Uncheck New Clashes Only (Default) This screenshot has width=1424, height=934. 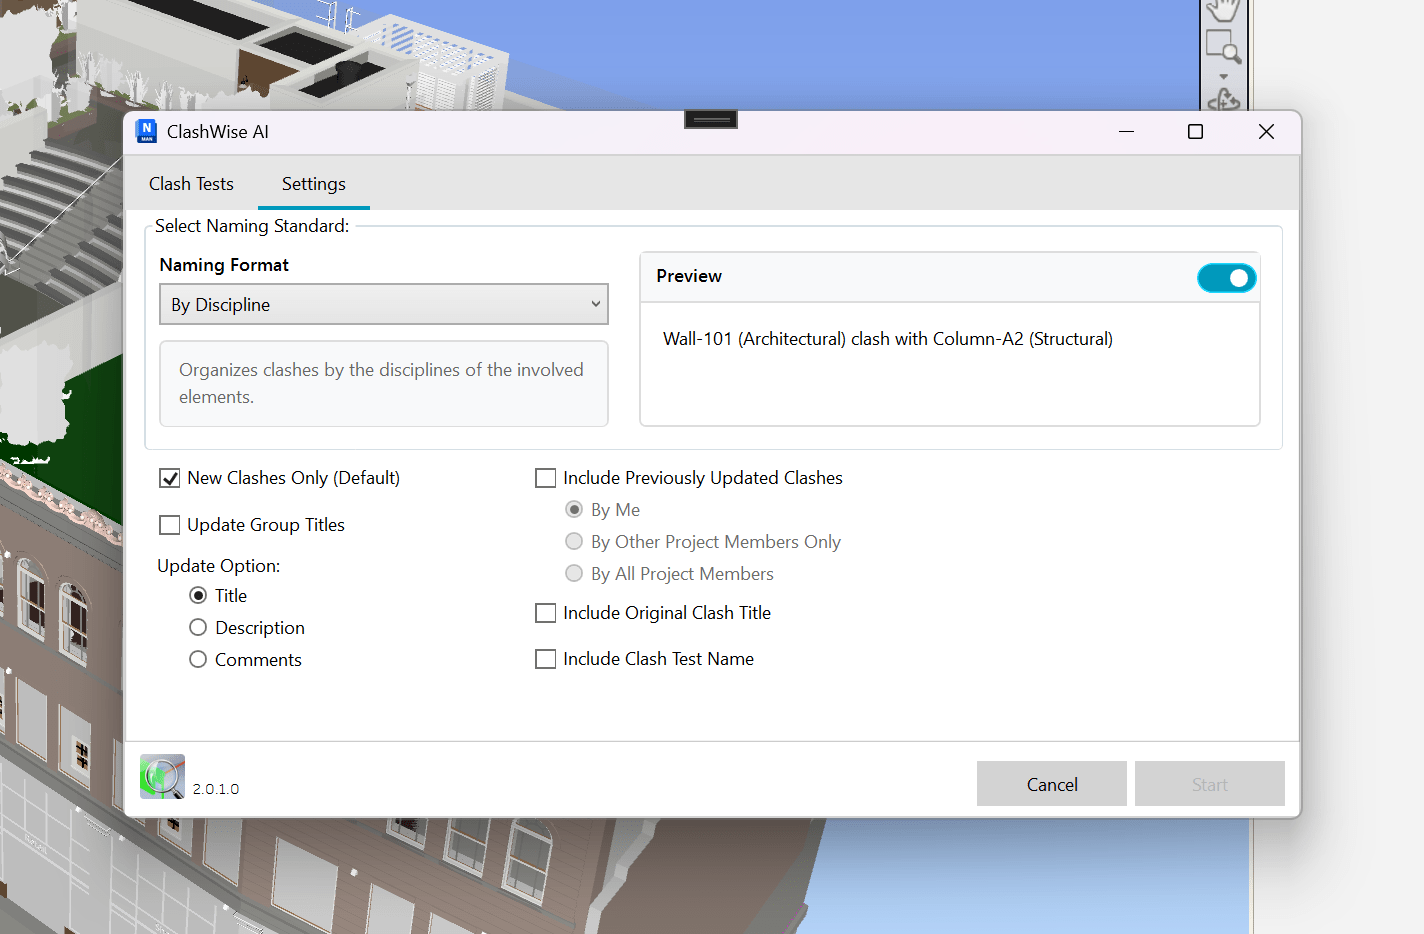(x=170, y=478)
